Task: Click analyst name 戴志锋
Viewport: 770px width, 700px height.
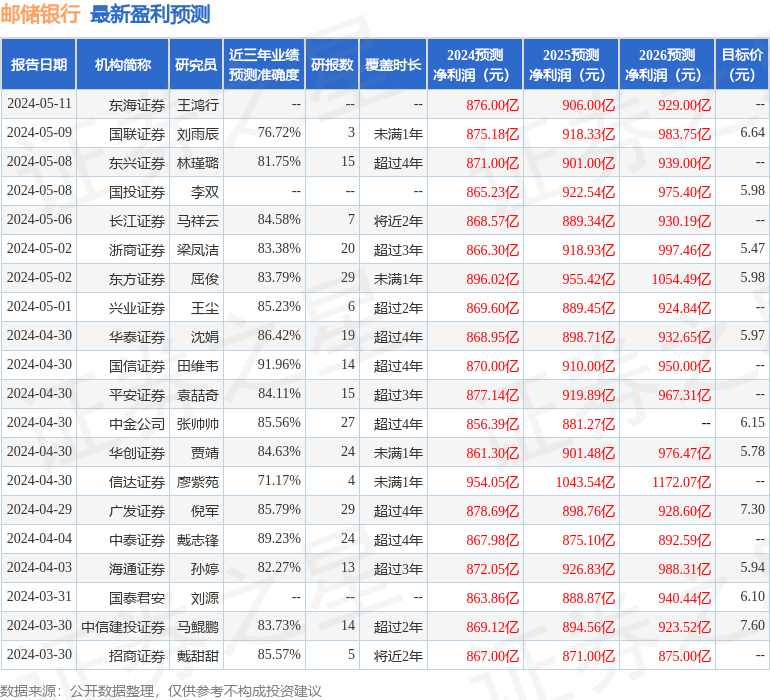Action: tap(198, 540)
